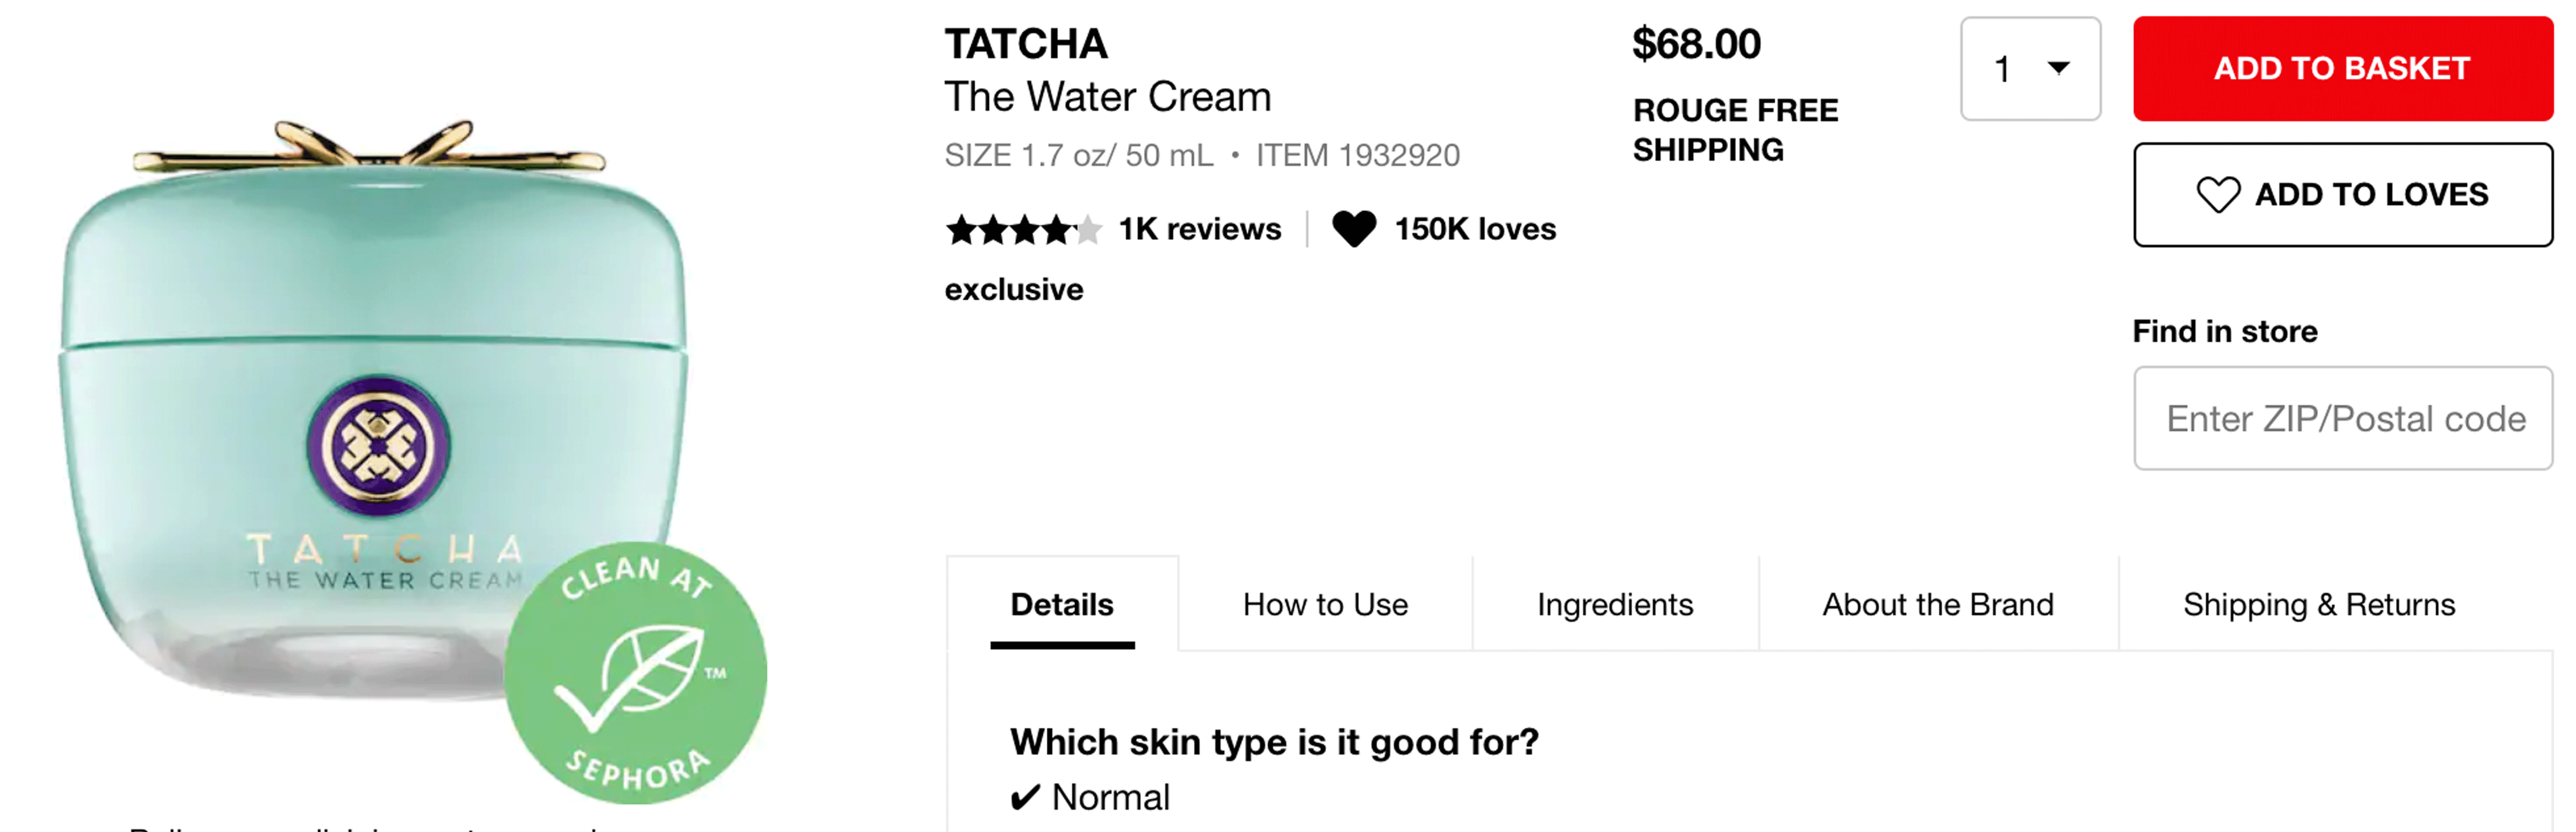Click the TATCHA brand name link

(x=1026, y=44)
